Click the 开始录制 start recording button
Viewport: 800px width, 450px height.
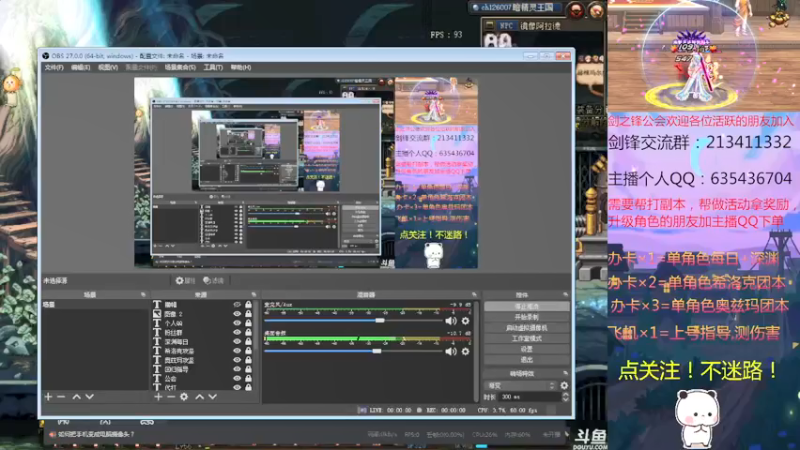(527, 317)
